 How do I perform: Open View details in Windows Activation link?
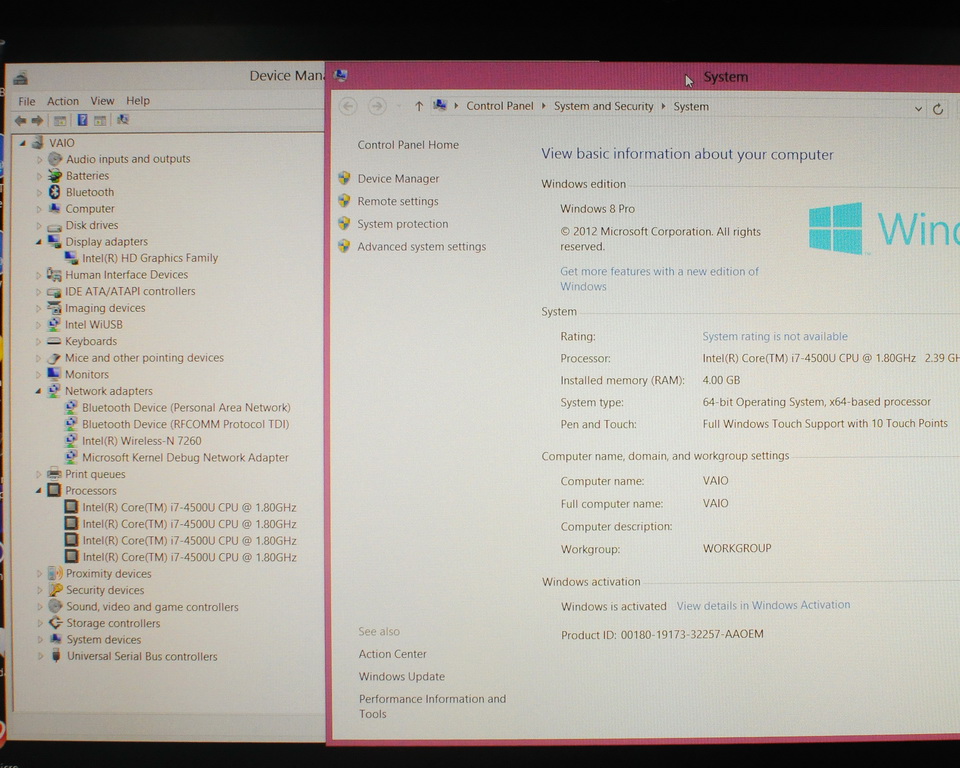pyautogui.click(x=763, y=605)
